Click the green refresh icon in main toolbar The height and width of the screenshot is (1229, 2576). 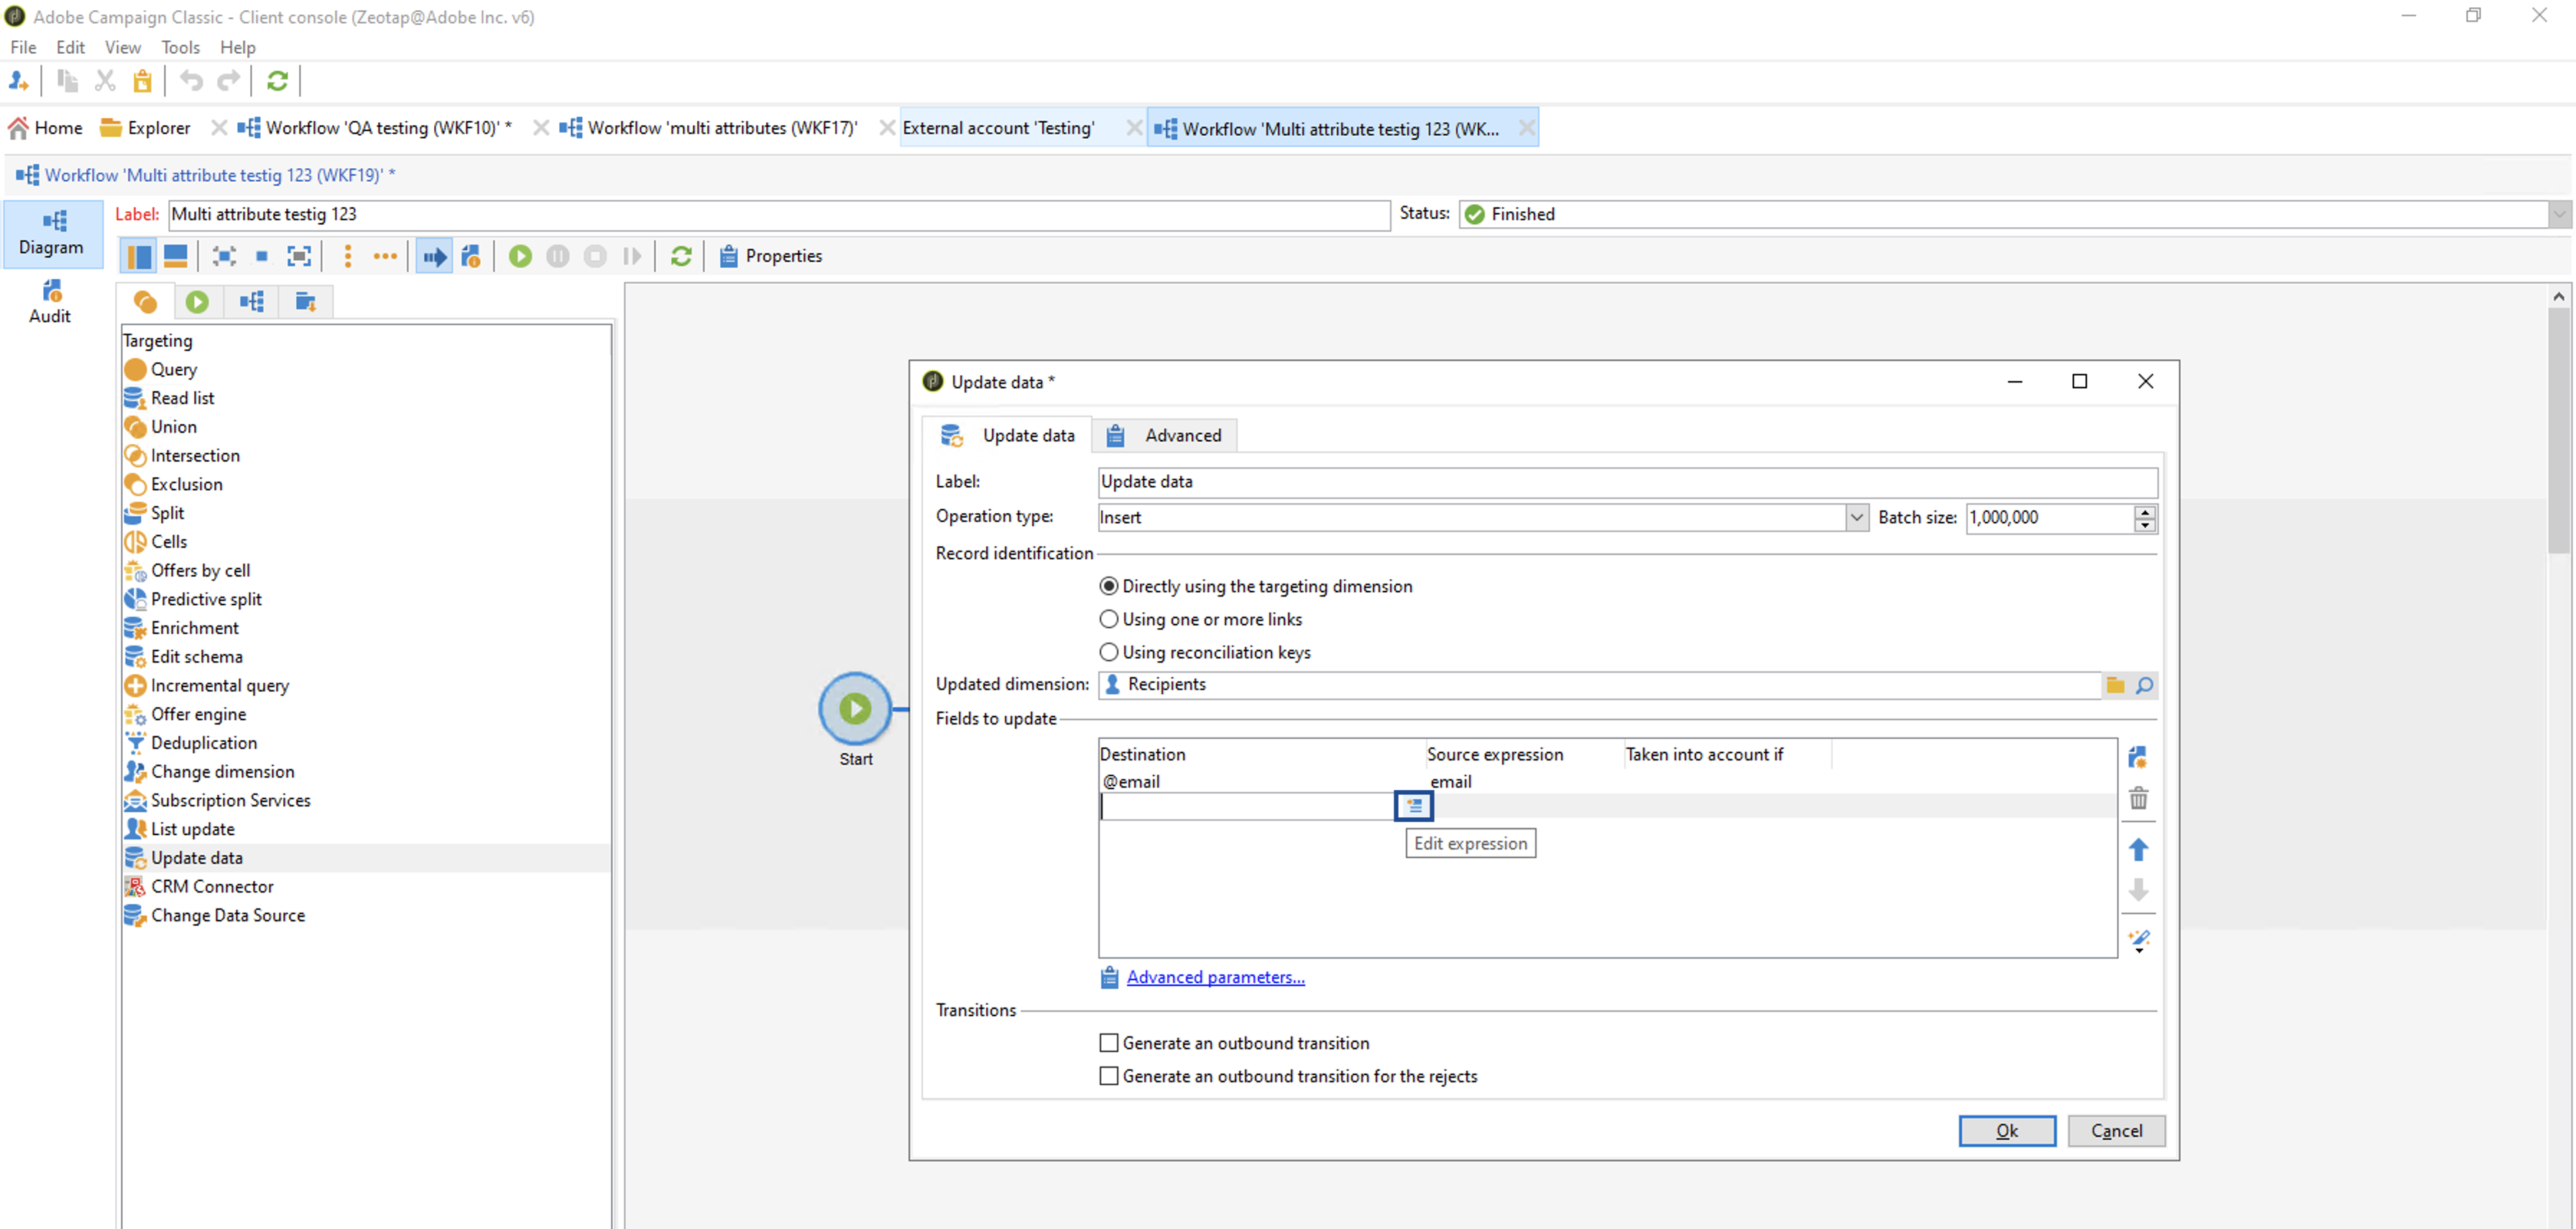point(277,81)
